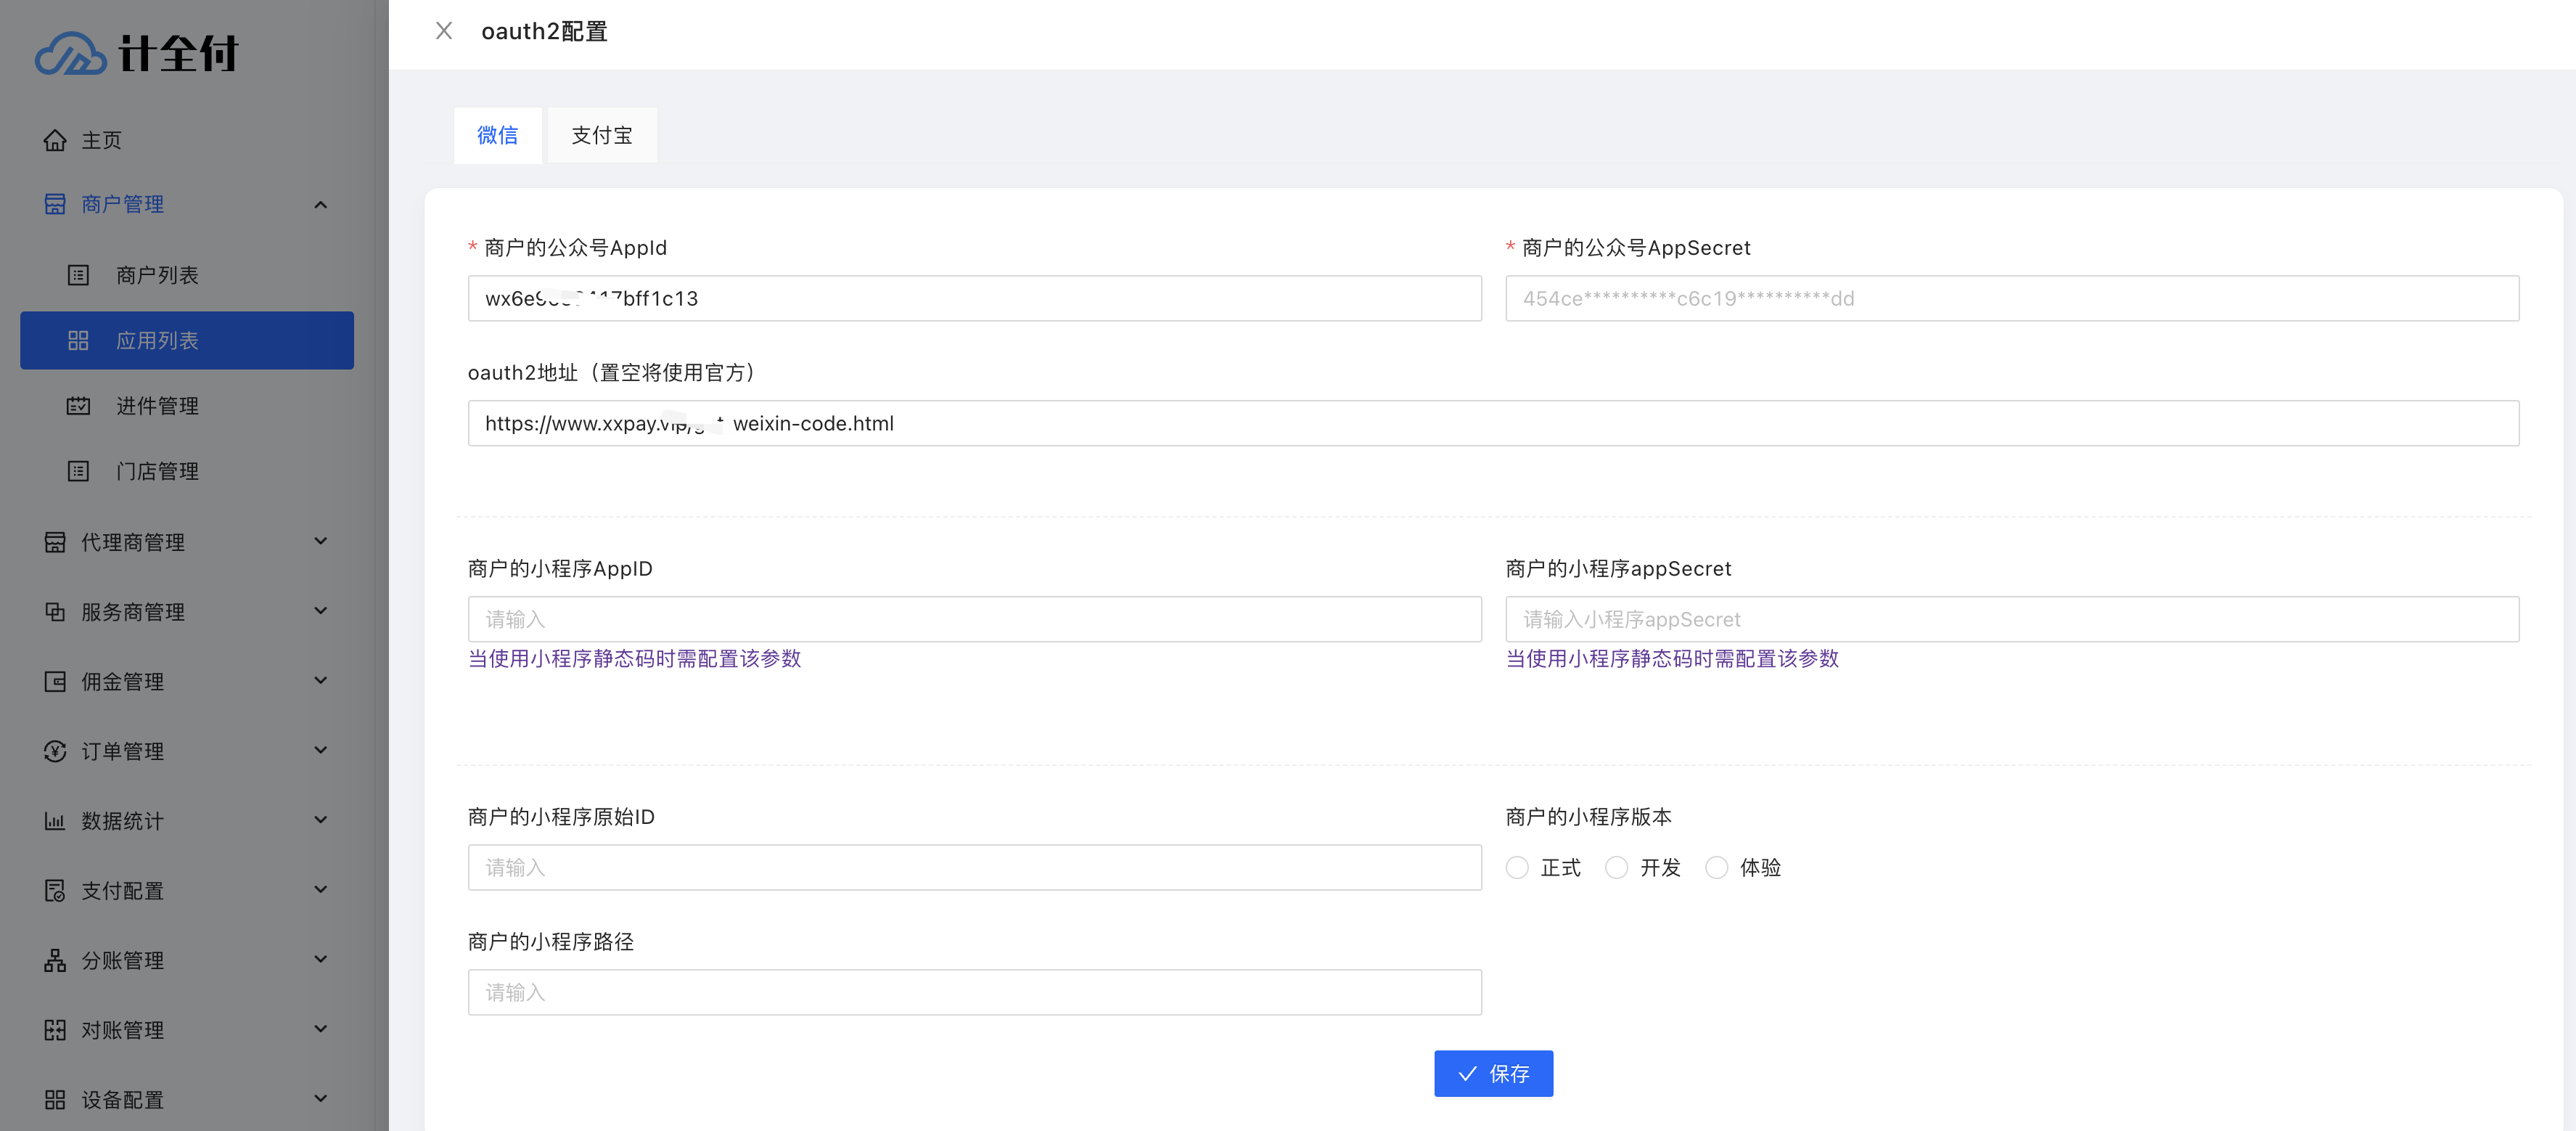Click the 门店管理 icon in sidebar

tap(78, 471)
